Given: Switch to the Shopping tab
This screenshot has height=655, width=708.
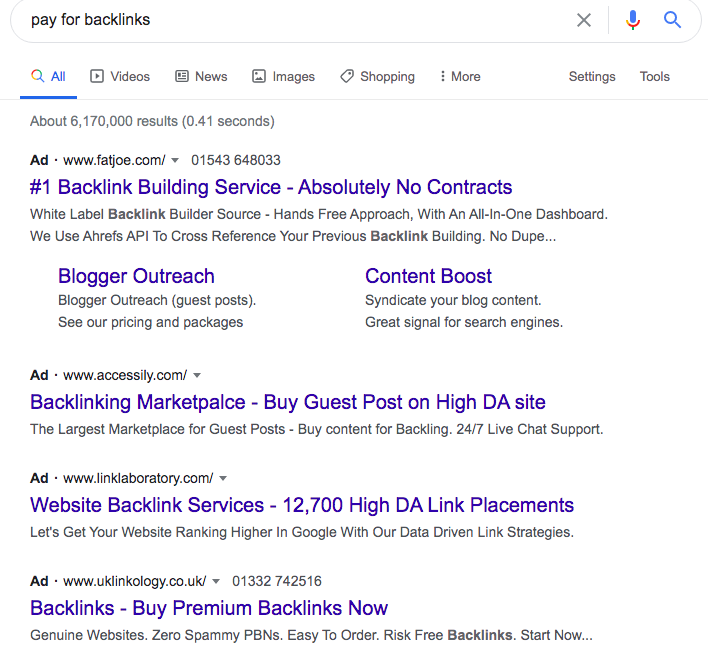Looking at the screenshot, I should (377, 77).
